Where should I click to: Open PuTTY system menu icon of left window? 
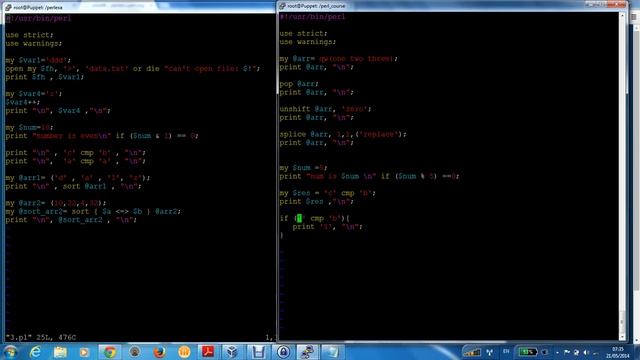(x=8, y=7)
